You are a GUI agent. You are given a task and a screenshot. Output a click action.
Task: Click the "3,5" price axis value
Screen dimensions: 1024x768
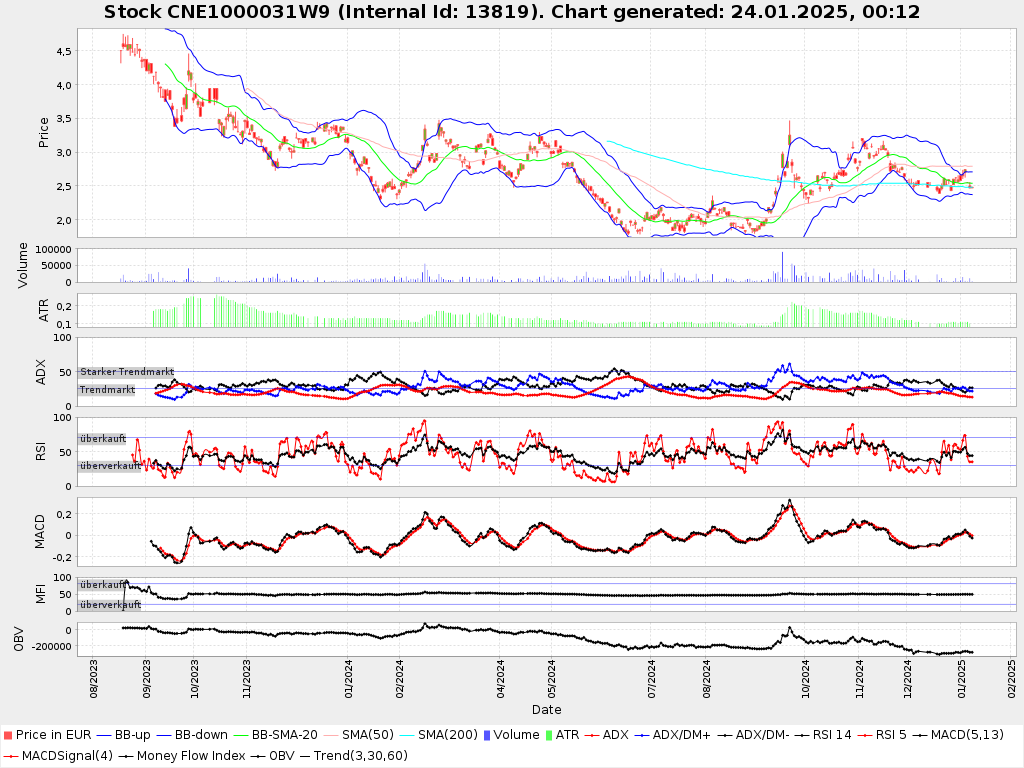click(64, 119)
